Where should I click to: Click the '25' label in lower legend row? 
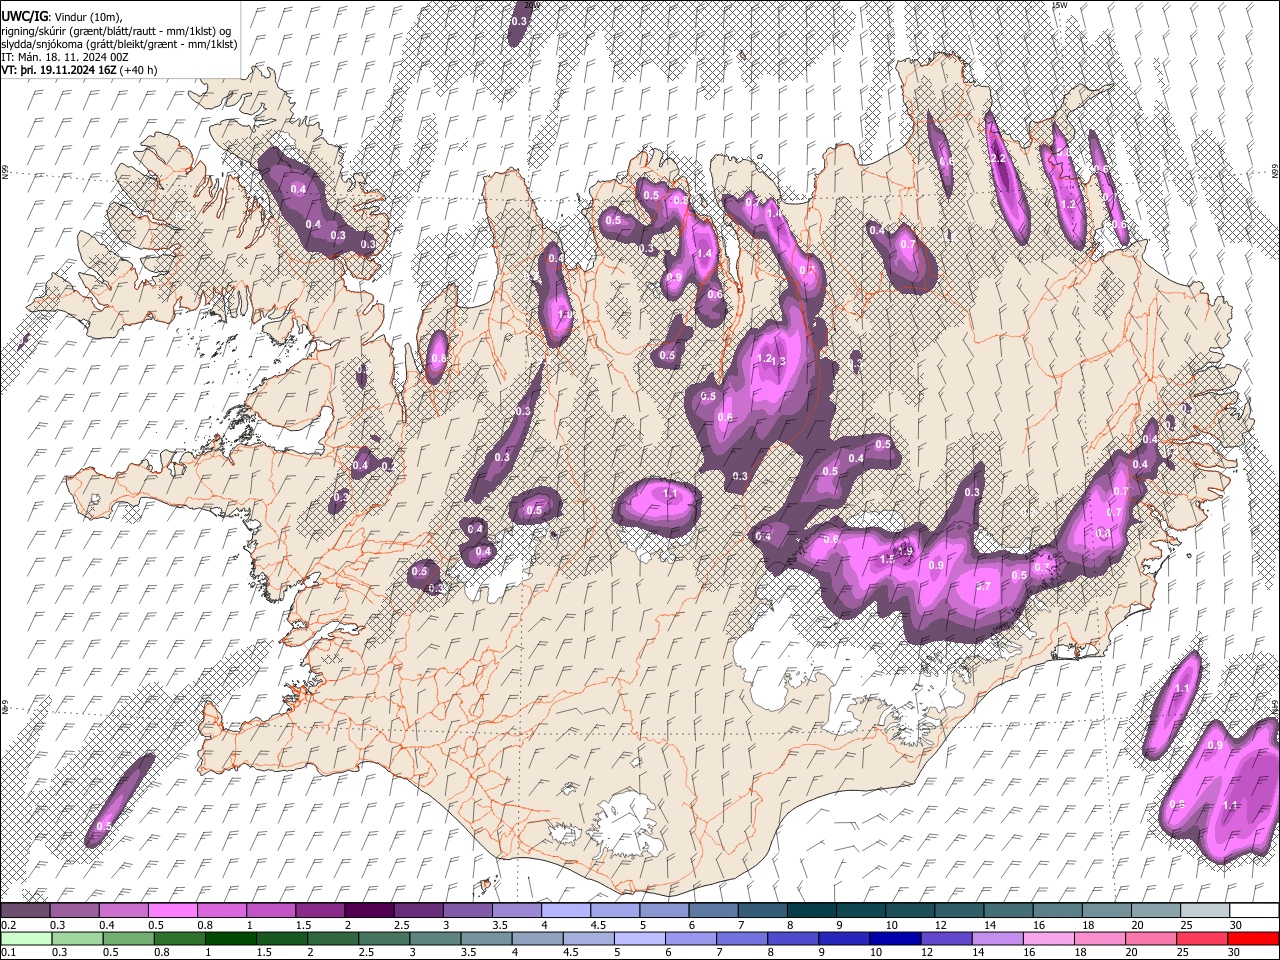pos(1184,953)
